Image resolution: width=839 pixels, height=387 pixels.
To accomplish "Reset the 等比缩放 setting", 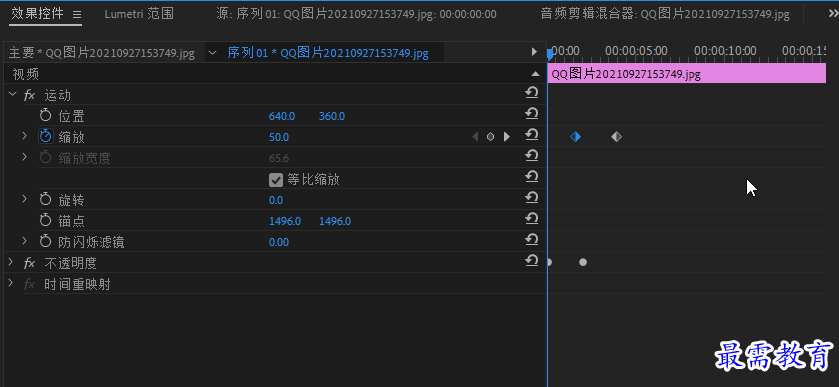I will click(531, 177).
